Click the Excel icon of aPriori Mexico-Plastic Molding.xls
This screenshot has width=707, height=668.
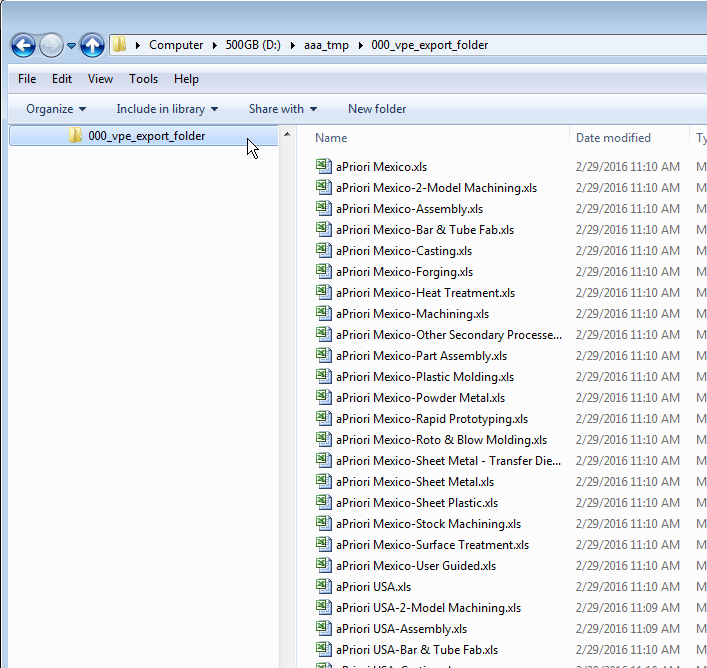click(x=323, y=376)
